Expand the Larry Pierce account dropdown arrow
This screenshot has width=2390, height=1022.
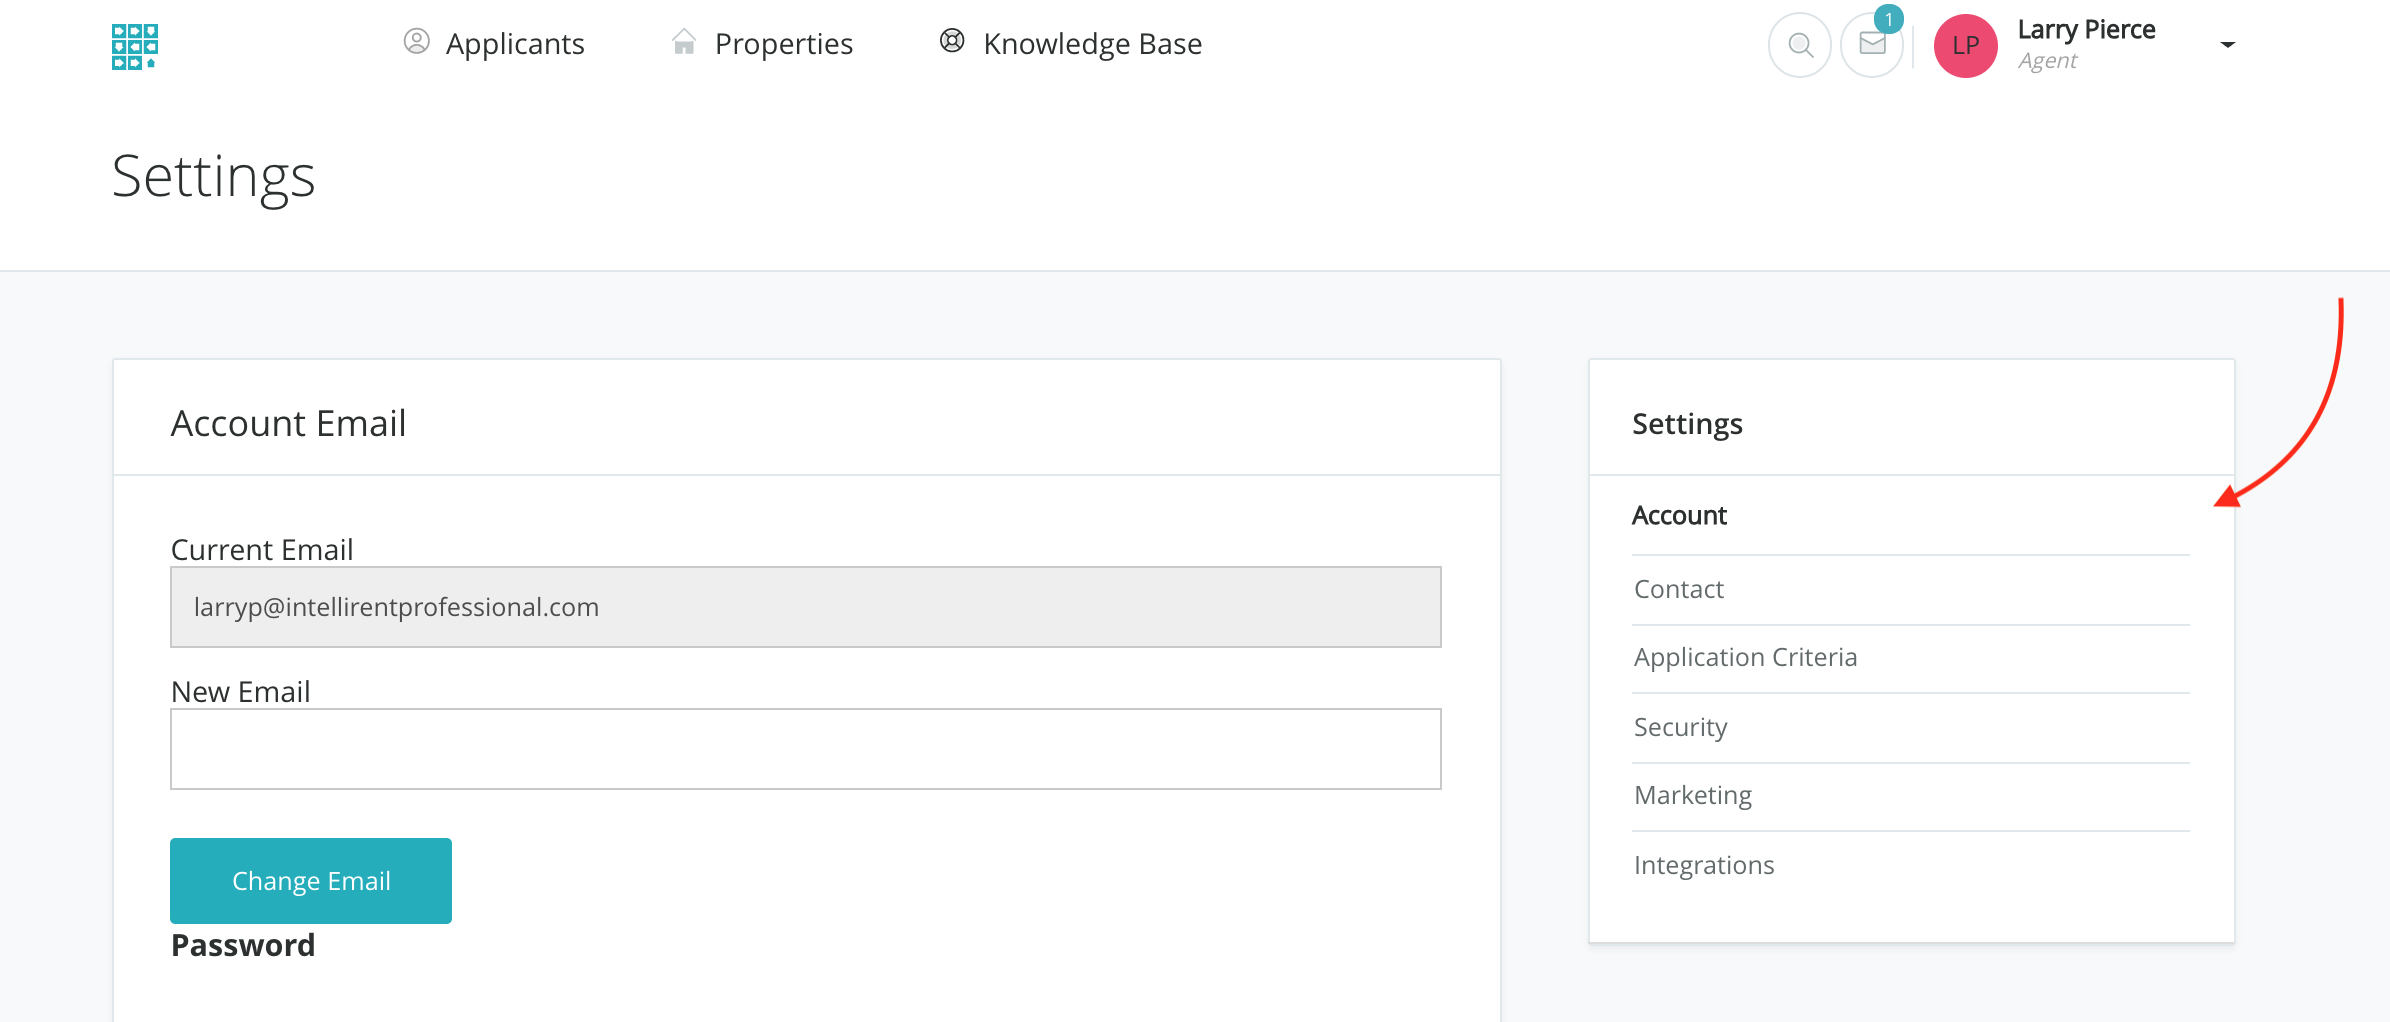[2227, 45]
